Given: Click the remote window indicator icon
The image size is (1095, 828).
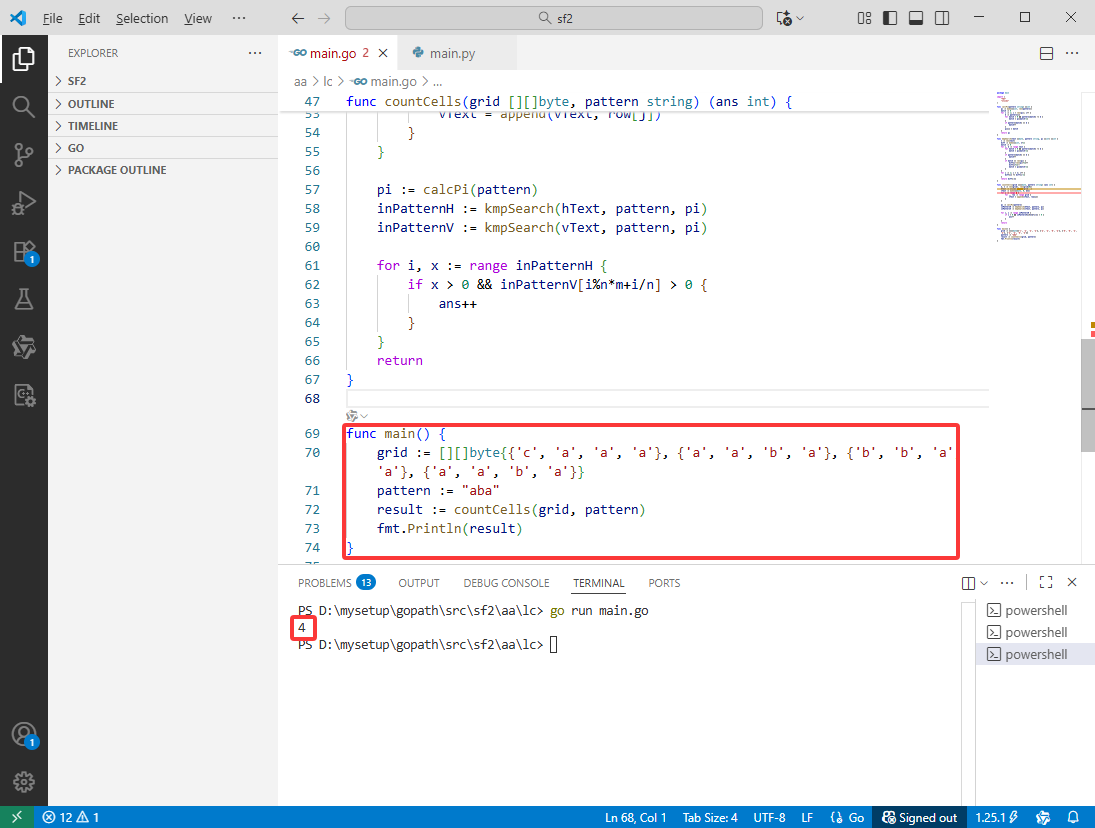Looking at the screenshot, I should tap(17, 817).
